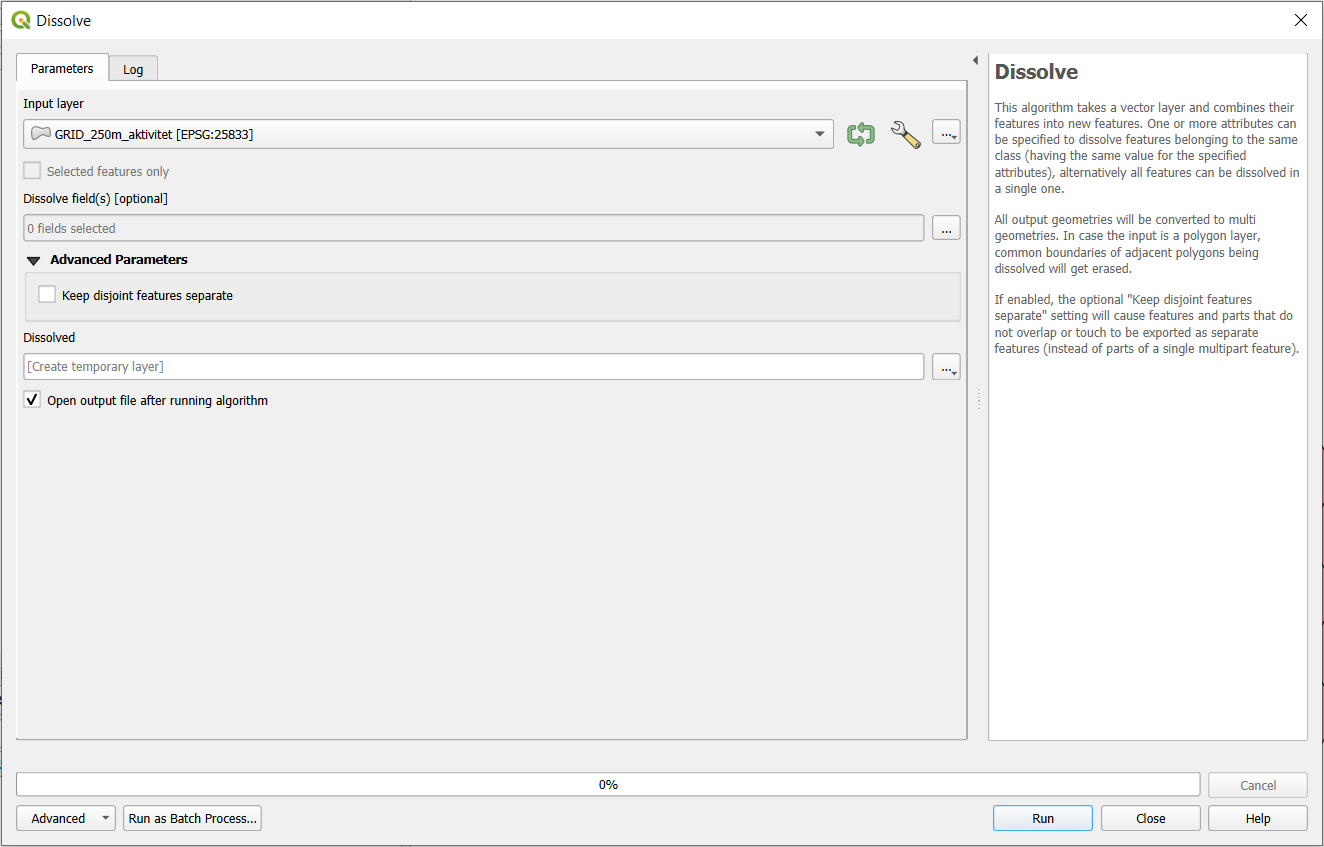Screen dimensions: 1324x847
Task: Click the Dissolved label above output field
Action: tap(49, 337)
